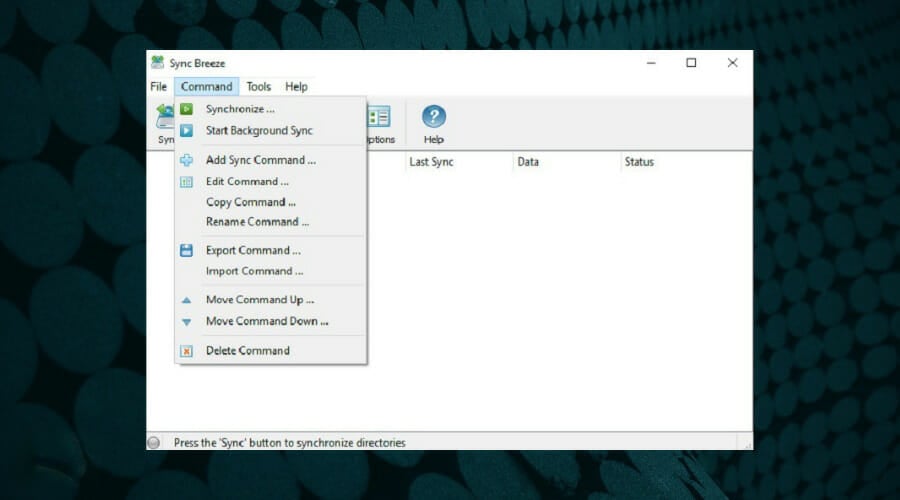Open the Tools menu

[x=258, y=87]
